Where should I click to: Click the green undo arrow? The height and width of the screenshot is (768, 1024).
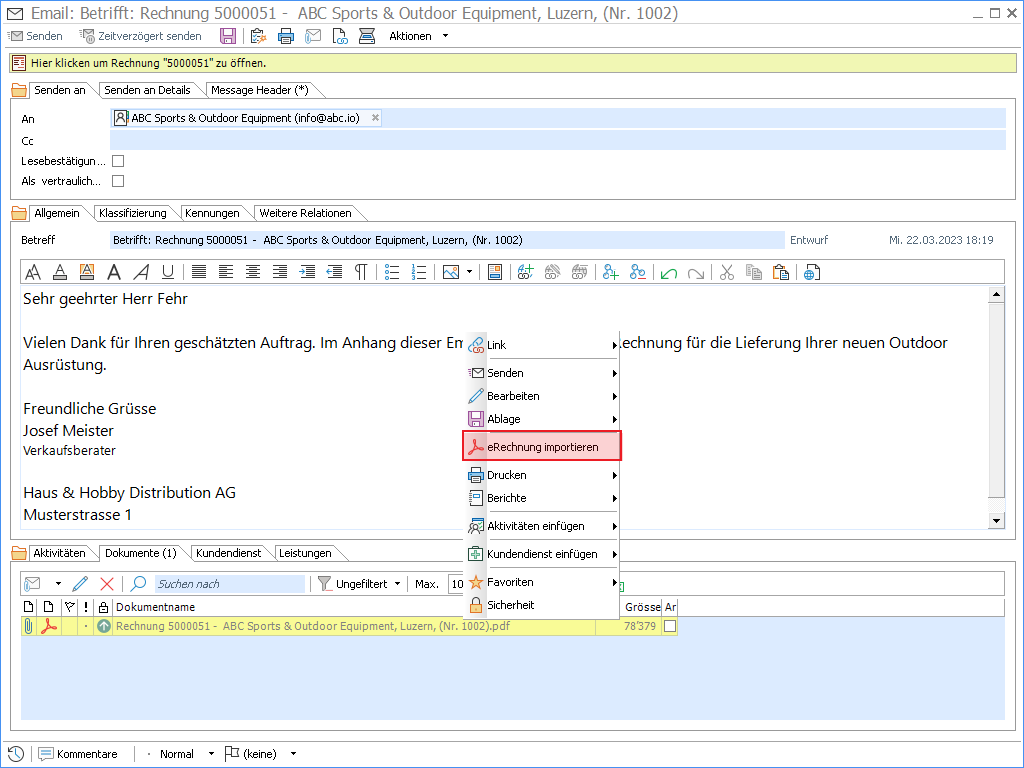coord(669,272)
